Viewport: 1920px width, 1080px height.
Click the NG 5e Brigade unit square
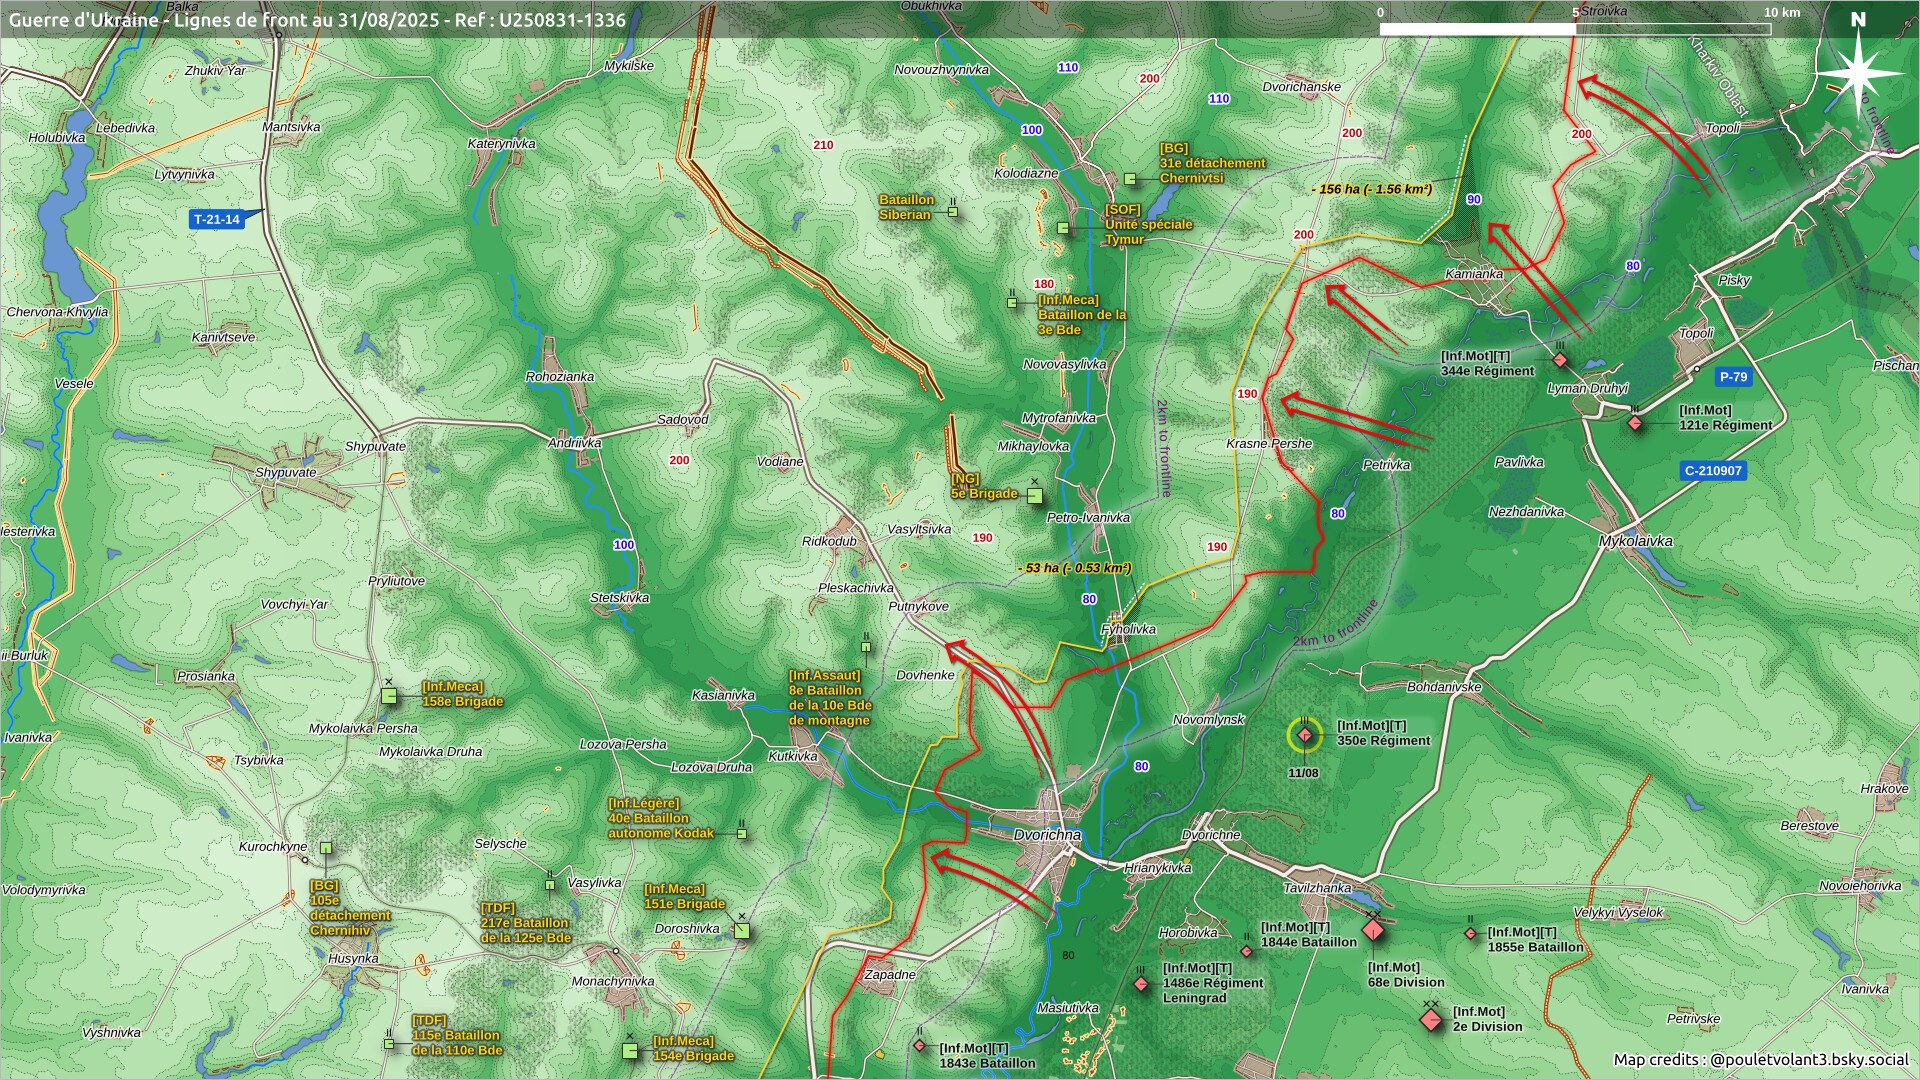pos(1035,495)
